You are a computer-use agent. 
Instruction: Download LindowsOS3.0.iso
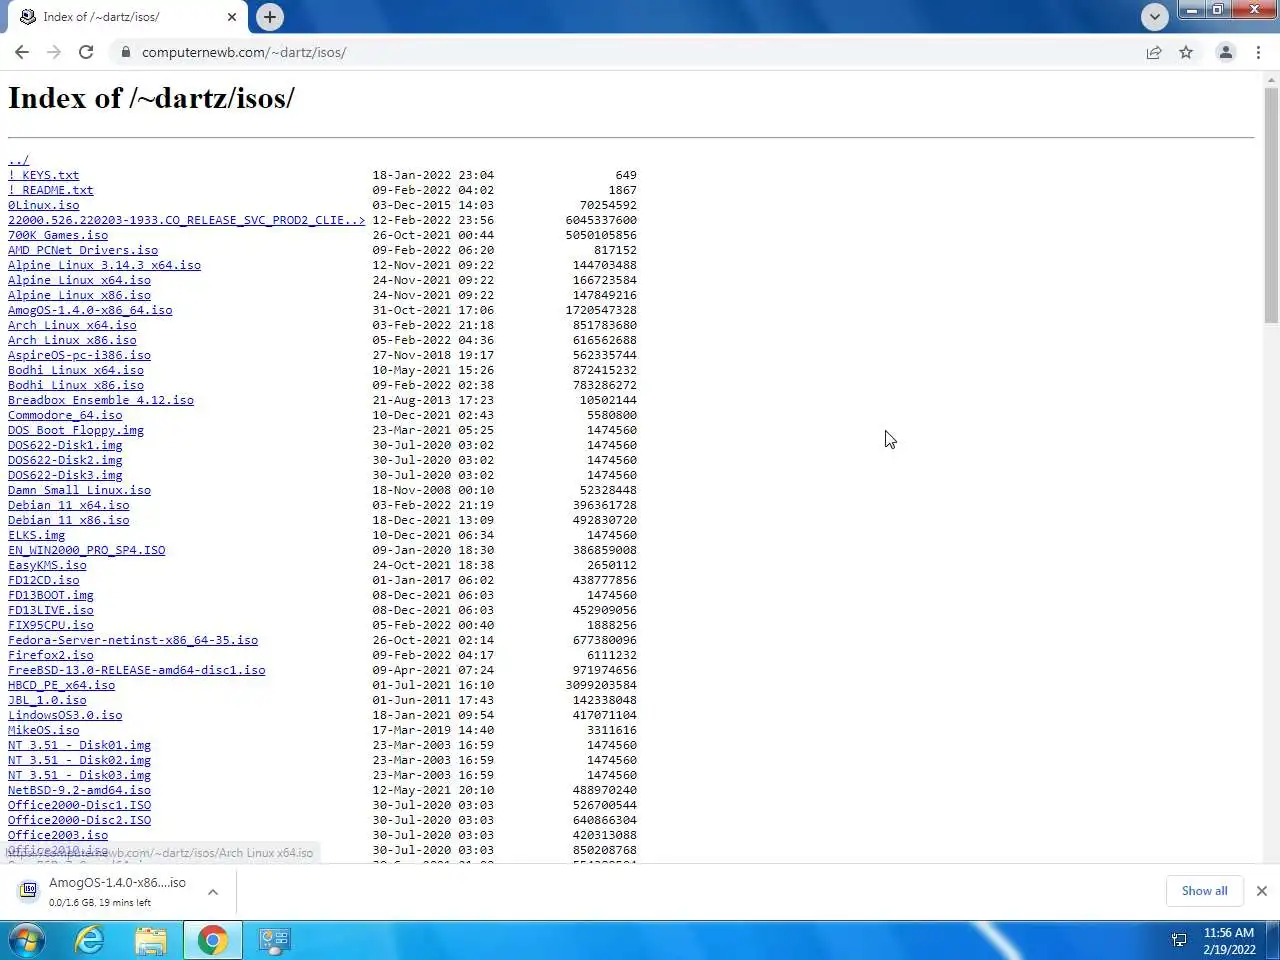pos(65,715)
